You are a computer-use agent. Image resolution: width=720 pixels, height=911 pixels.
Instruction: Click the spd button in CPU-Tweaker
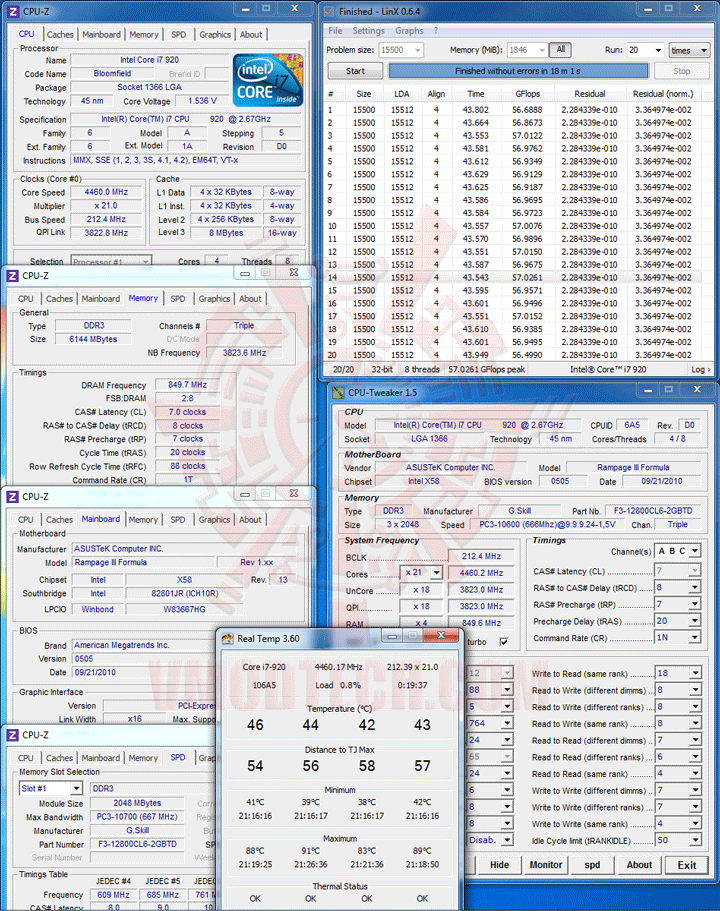[x=592, y=865]
